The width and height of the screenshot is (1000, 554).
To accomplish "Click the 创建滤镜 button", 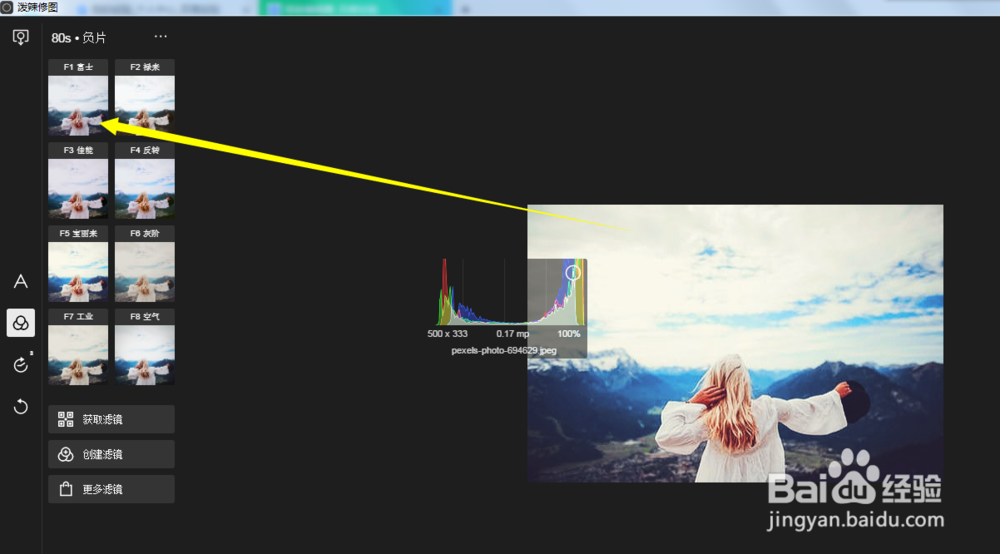I will tap(111, 454).
